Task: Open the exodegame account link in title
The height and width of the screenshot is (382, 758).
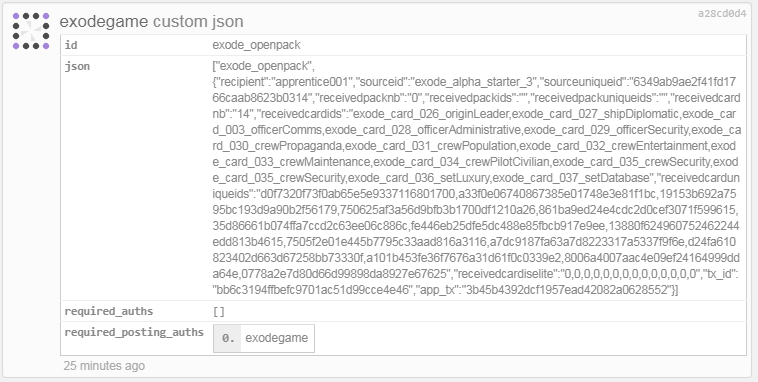Action: [104, 22]
